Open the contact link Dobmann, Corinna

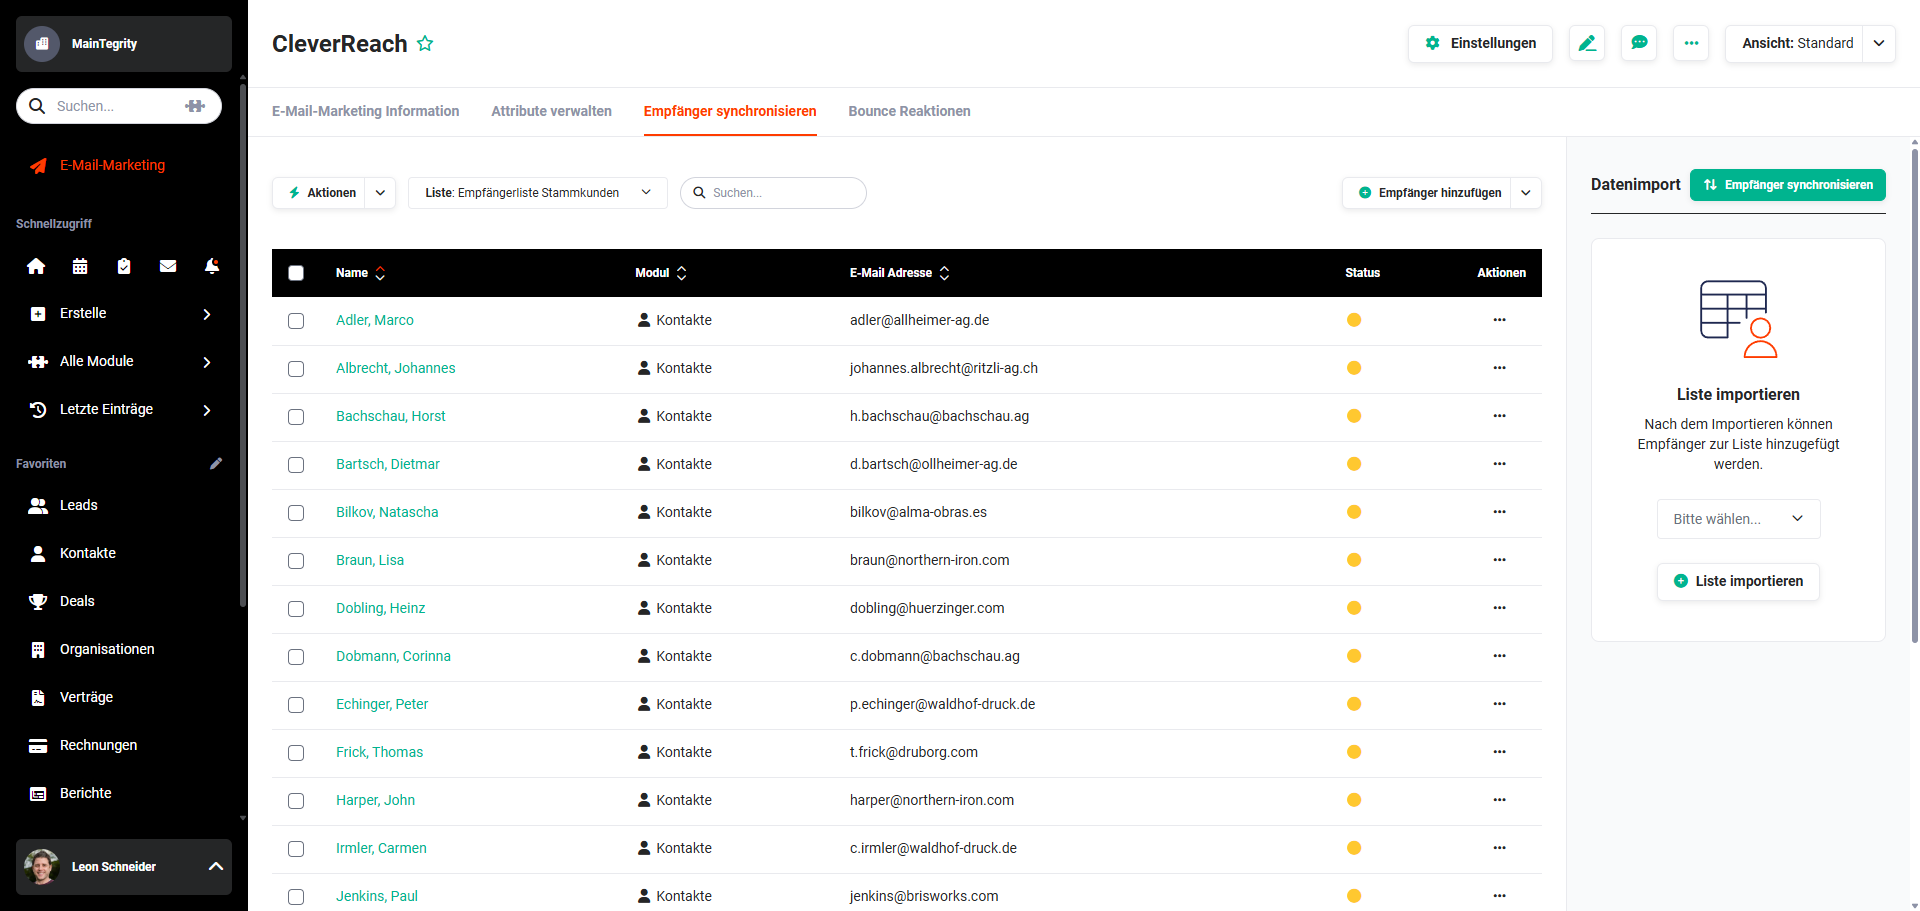pyautogui.click(x=393, y=656)
